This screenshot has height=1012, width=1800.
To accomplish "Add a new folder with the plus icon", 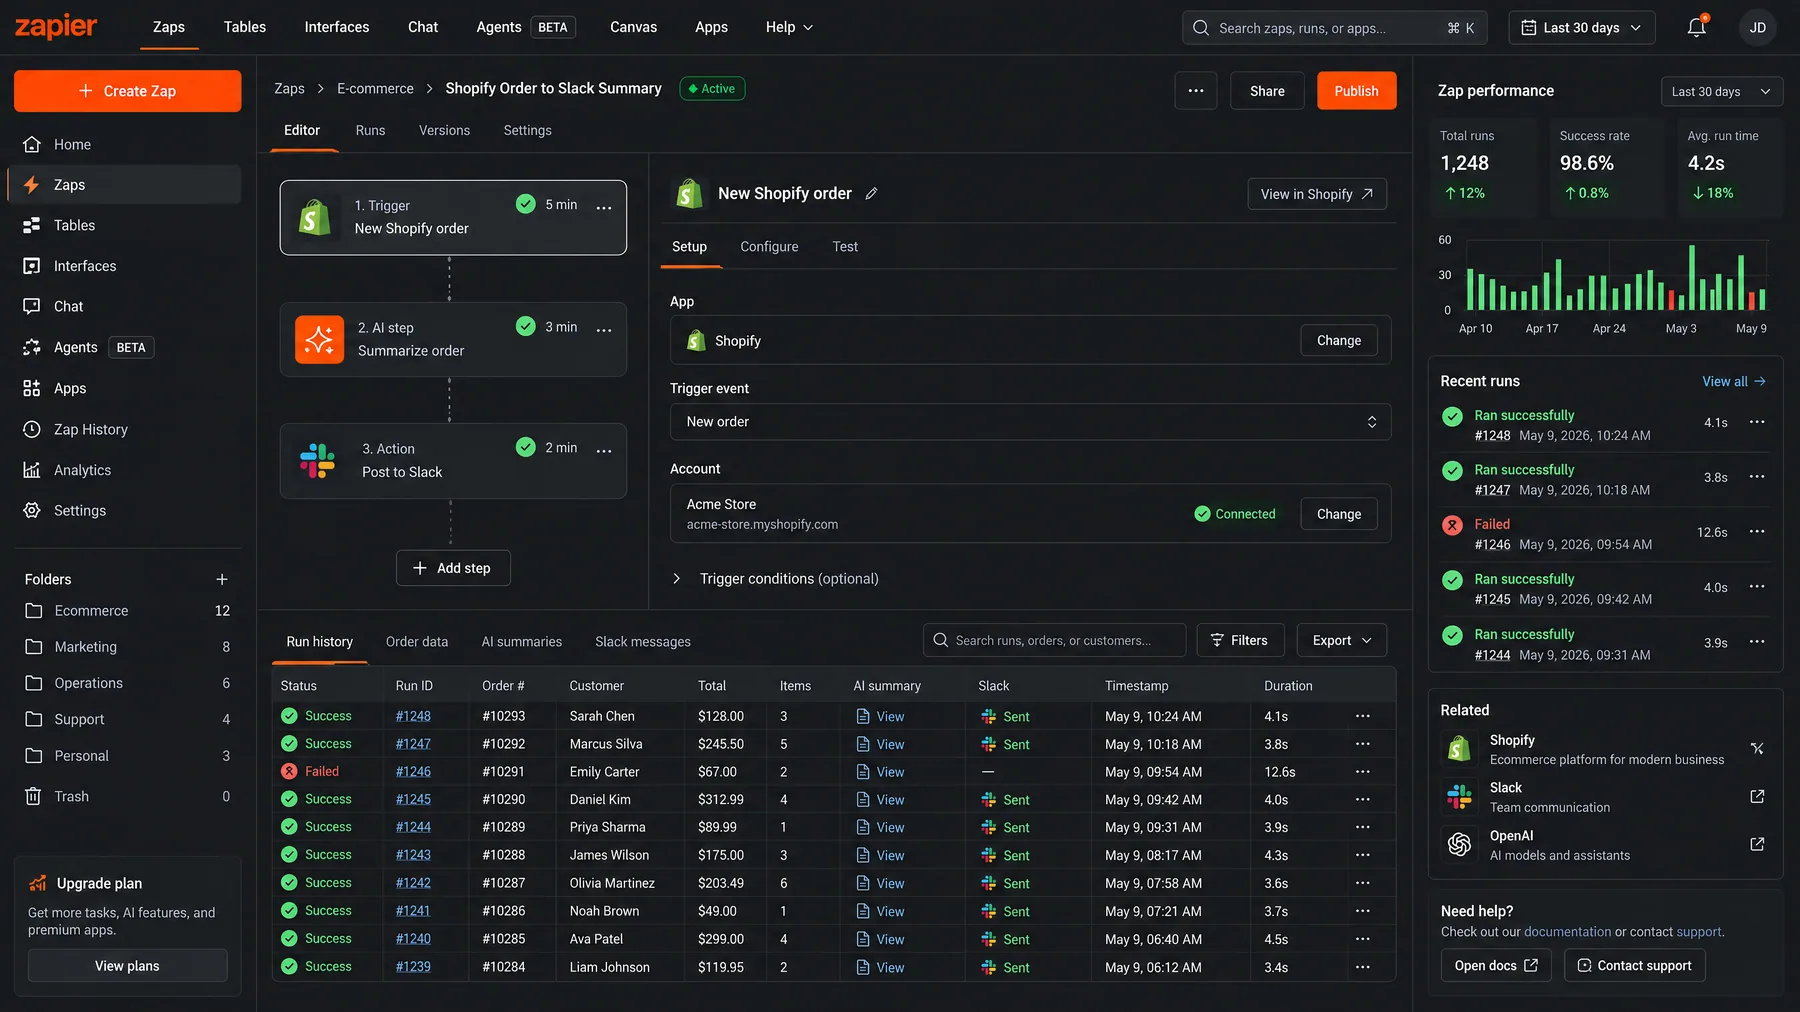I will 222,579.
